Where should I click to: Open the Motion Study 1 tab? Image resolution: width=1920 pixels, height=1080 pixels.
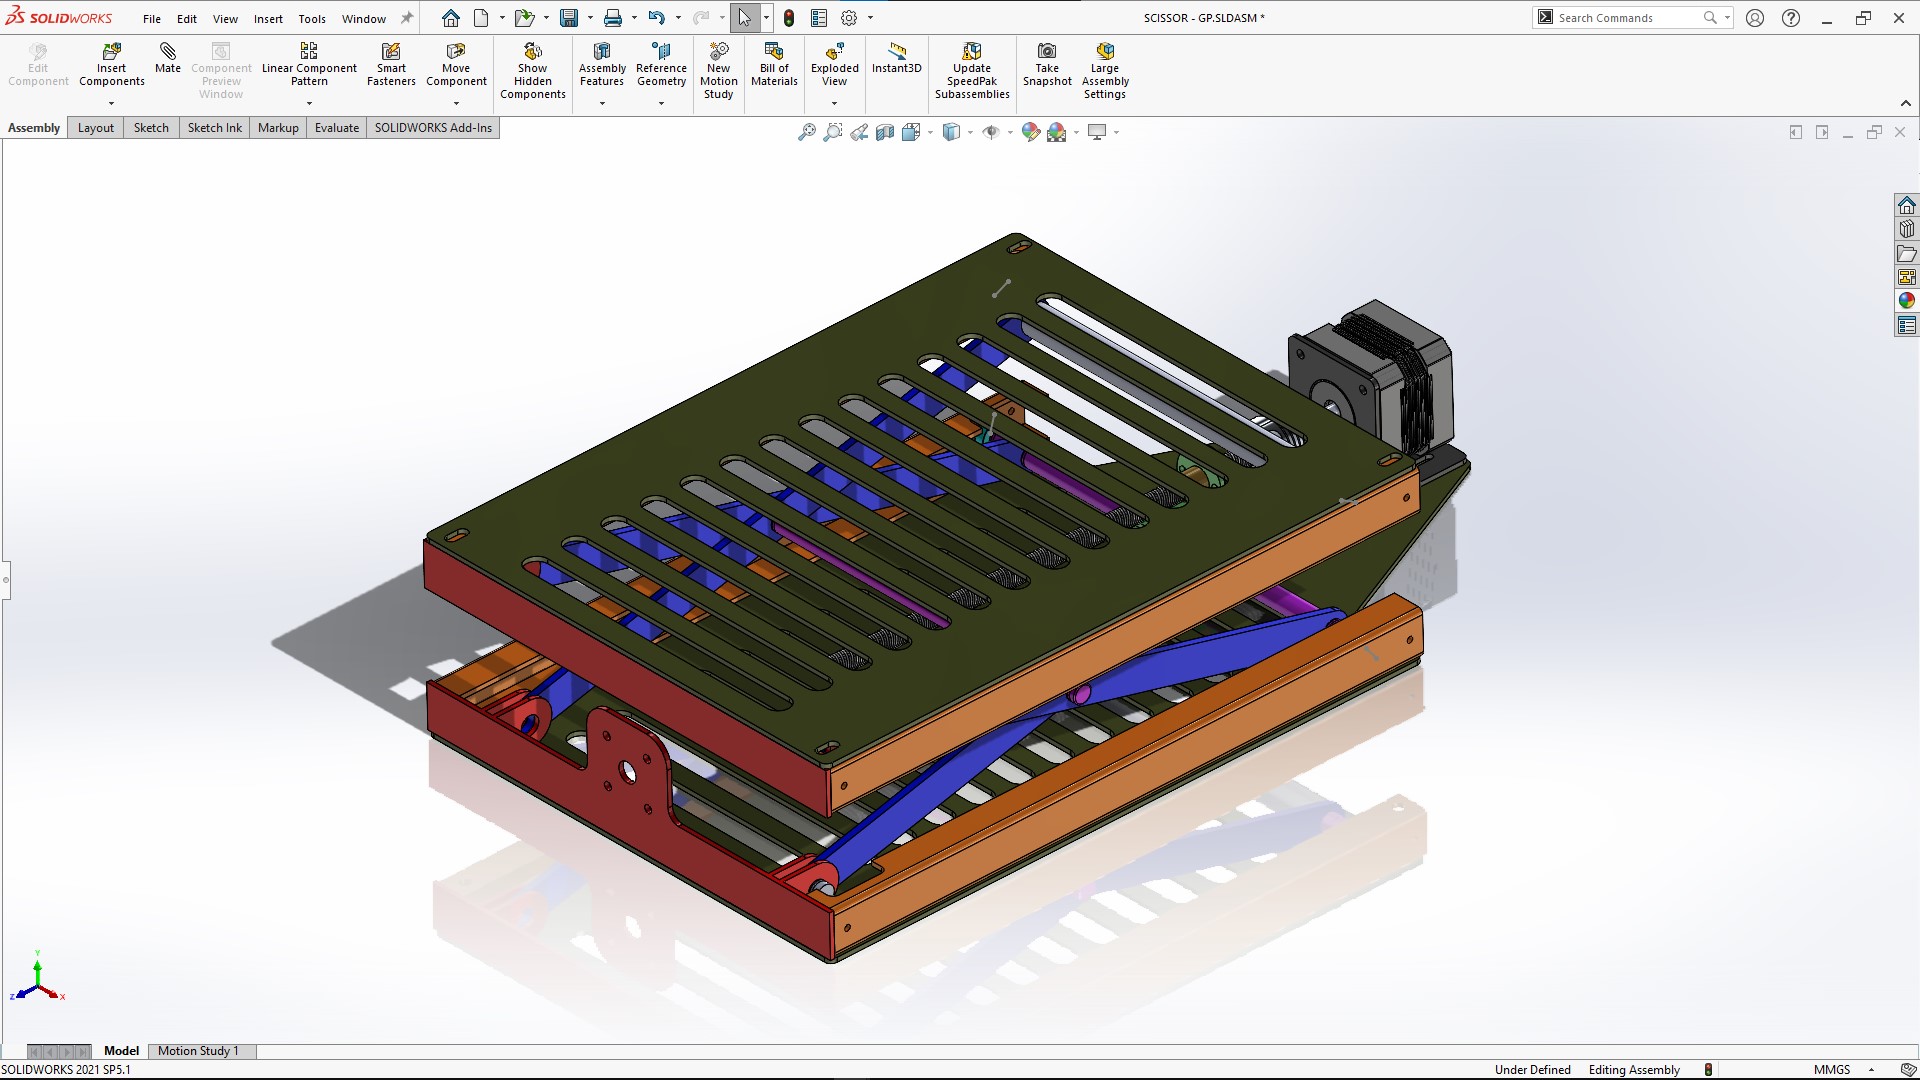click(x=198, y=1051)
